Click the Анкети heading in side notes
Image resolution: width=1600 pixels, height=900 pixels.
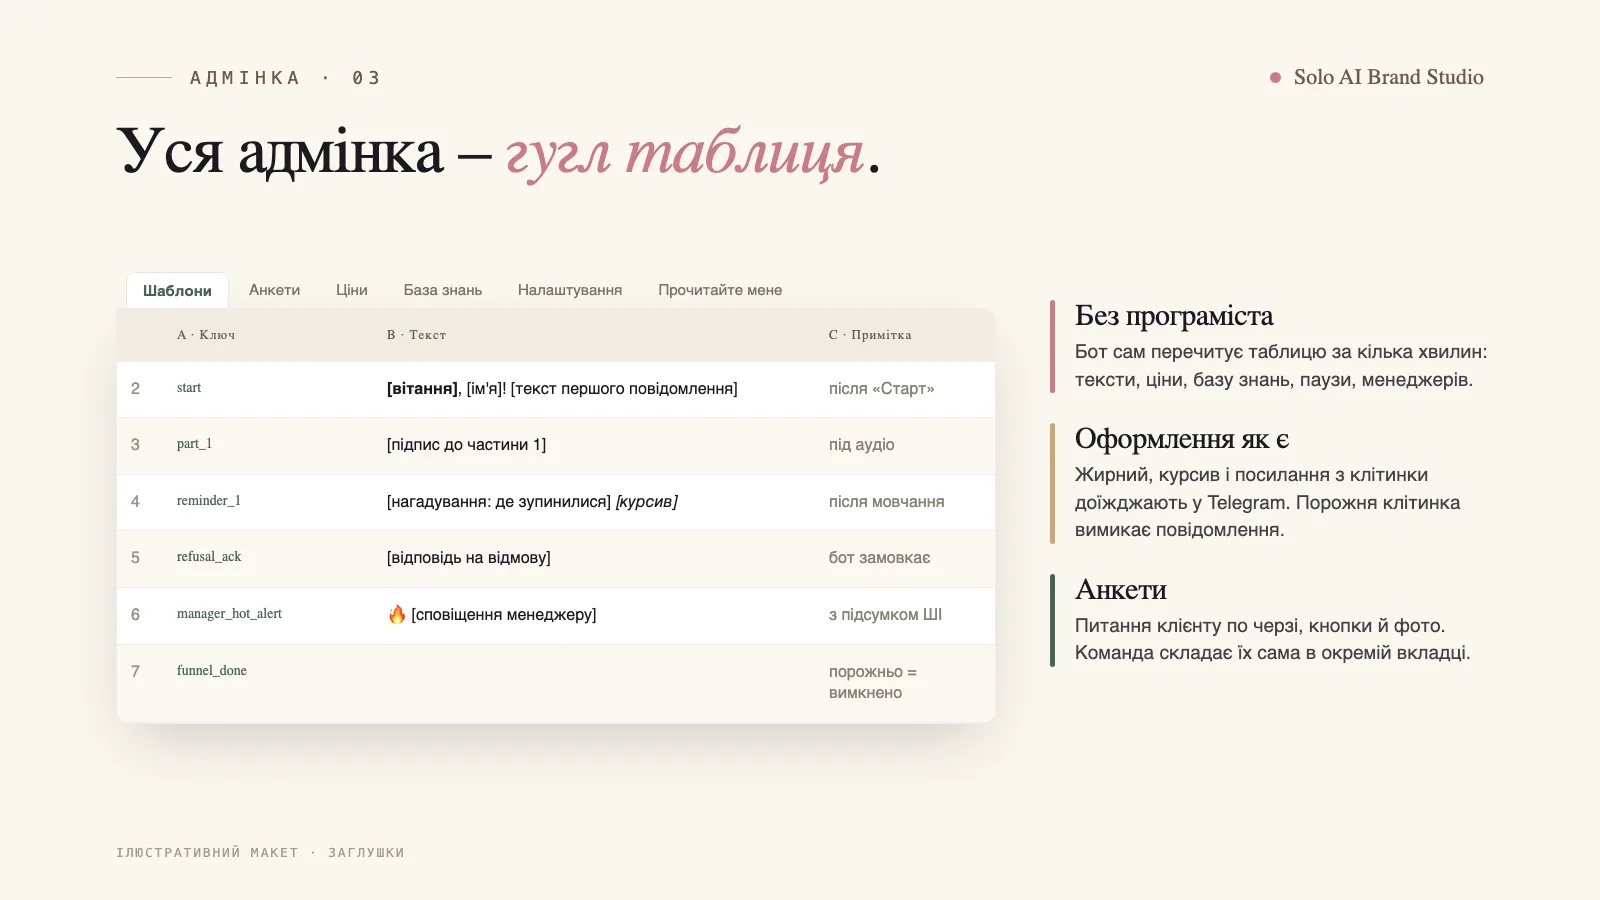click(1121, 590)
